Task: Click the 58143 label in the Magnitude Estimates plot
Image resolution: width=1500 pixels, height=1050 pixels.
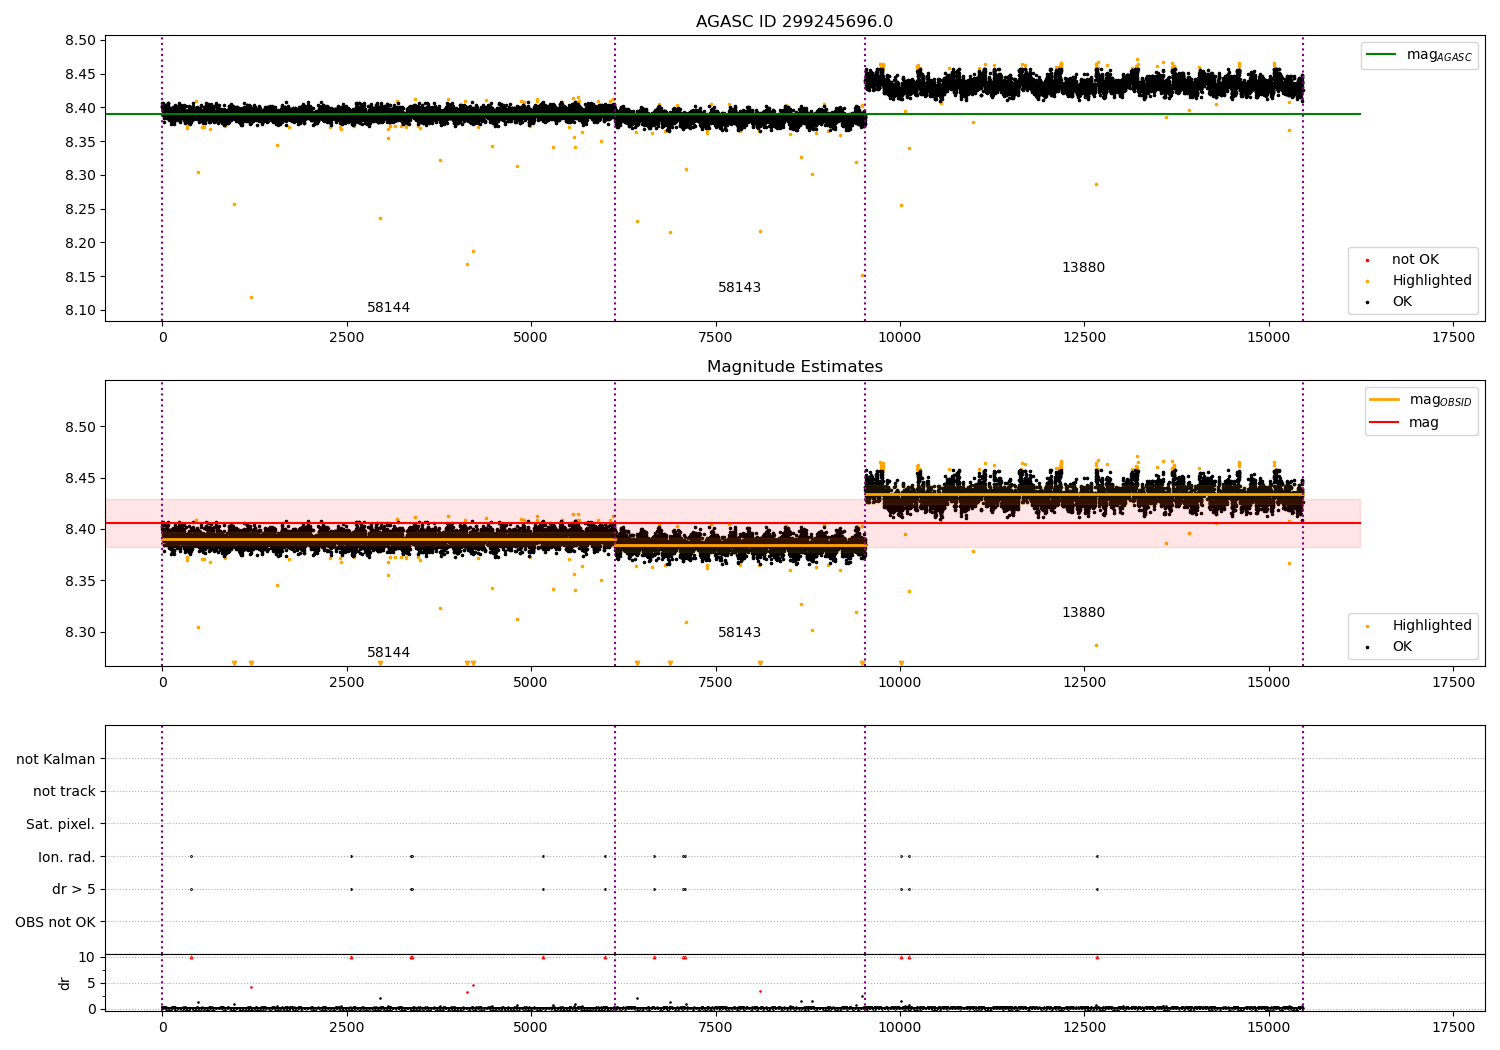Action: pos(739,633)
